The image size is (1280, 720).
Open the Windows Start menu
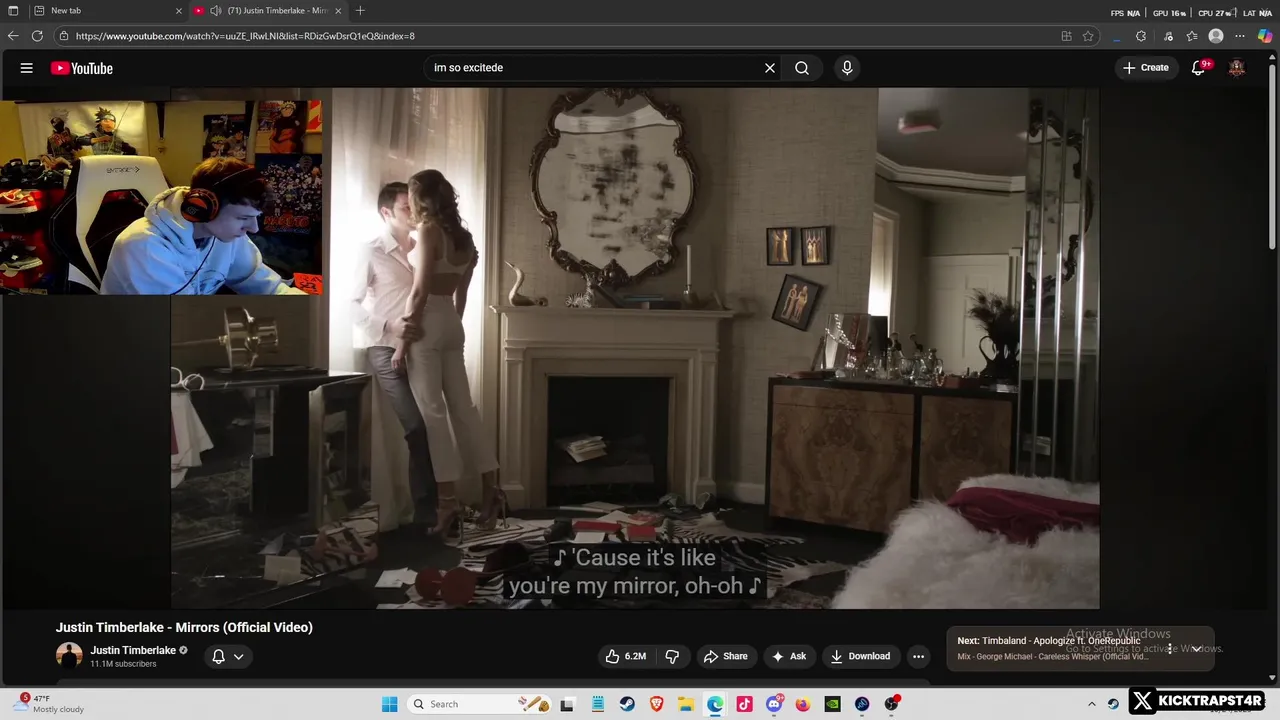[x=390, y=704]
